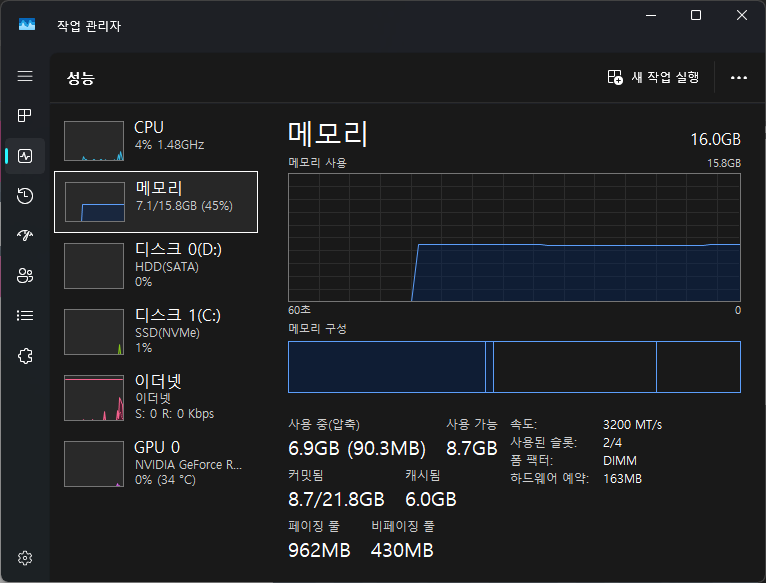Image resolution: width=766 pixels, height=583 pixels.
Task: Show the 이더넷 network performance view
Action: pyautogui.click(x=155, y=397)
